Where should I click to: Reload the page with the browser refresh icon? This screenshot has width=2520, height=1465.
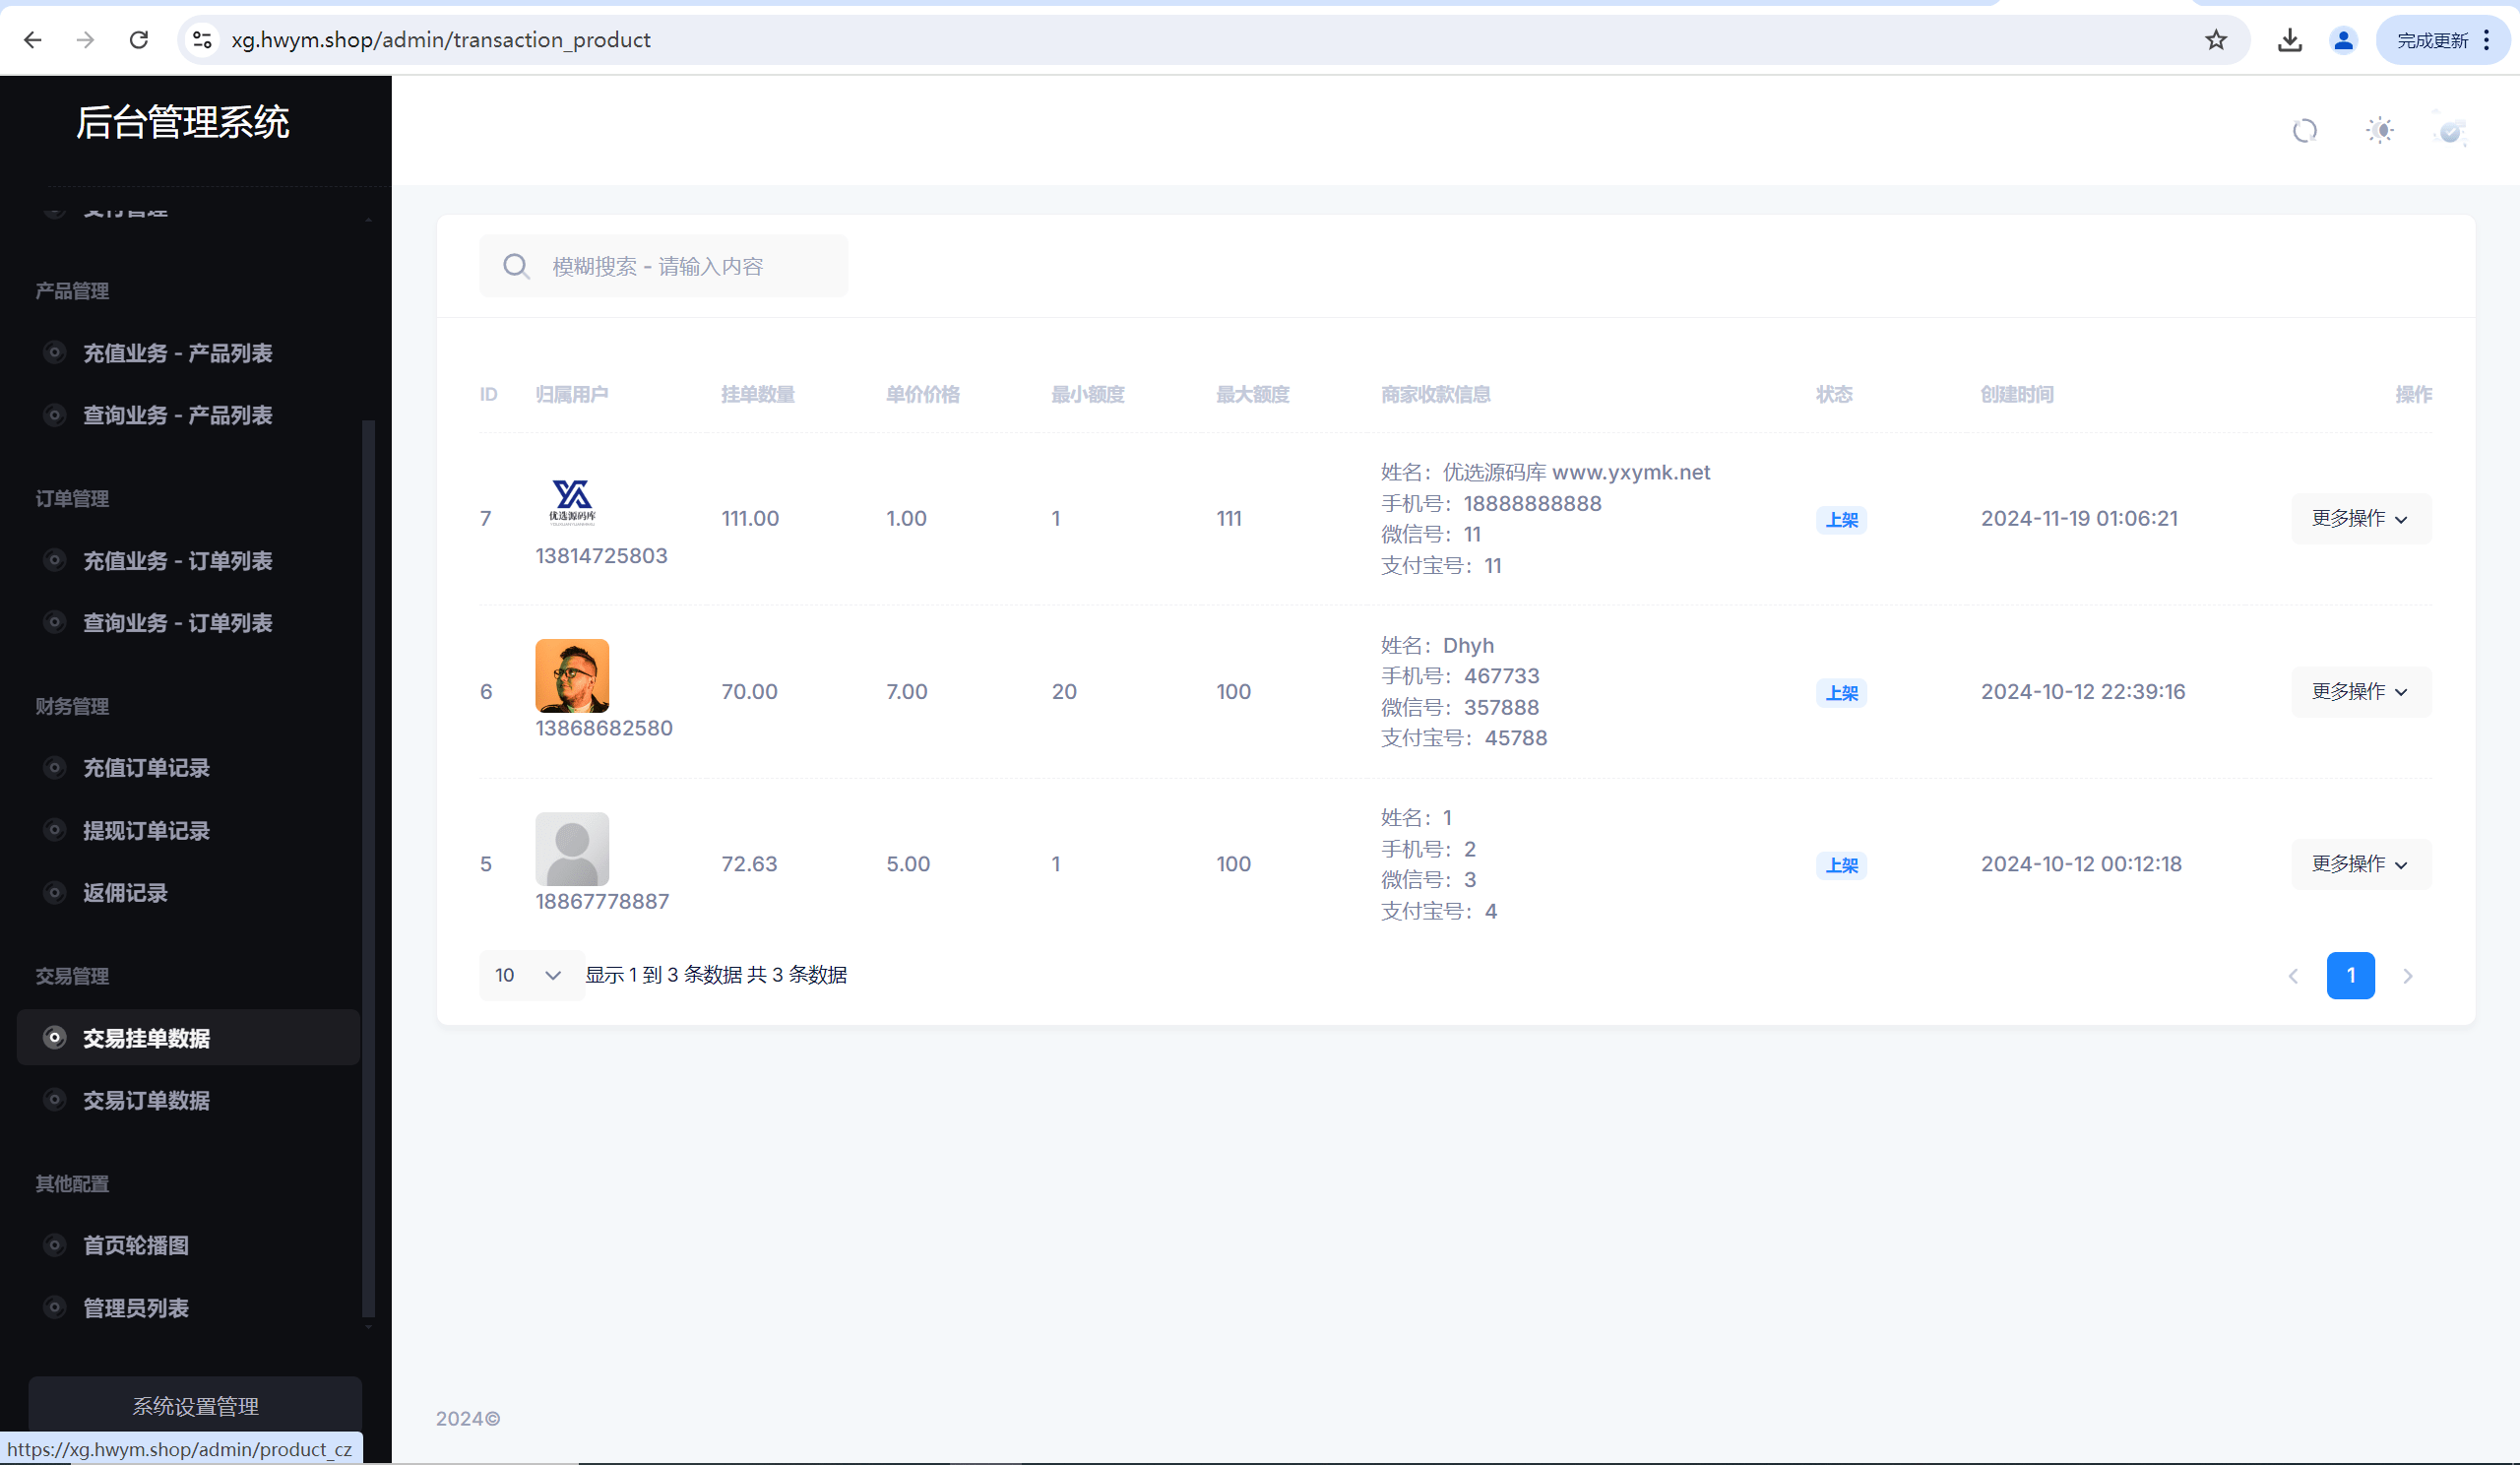139,40
